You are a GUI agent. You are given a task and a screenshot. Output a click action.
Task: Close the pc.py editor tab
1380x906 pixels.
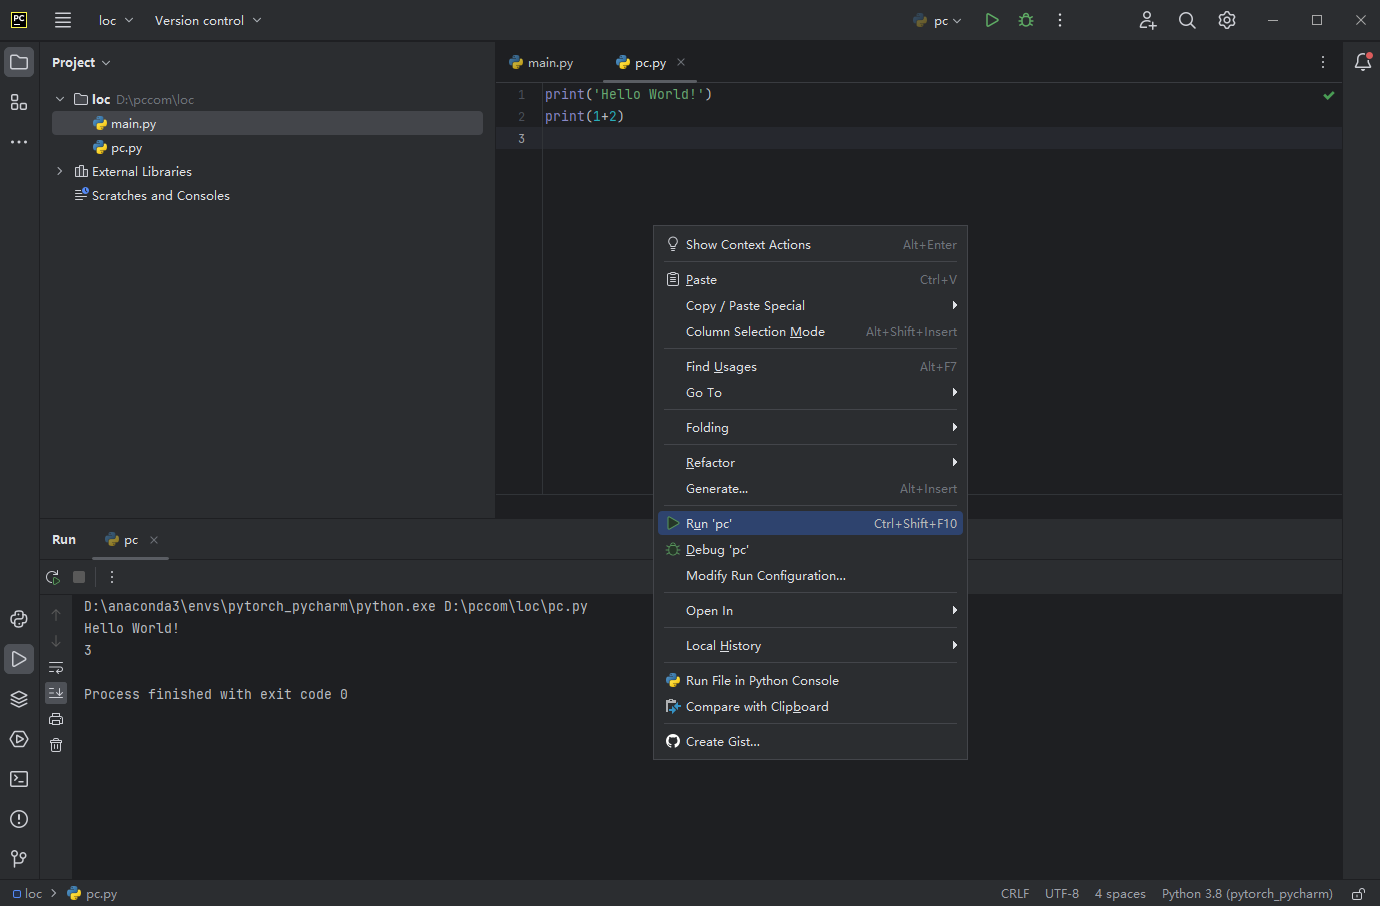click(x=681, y=62)
